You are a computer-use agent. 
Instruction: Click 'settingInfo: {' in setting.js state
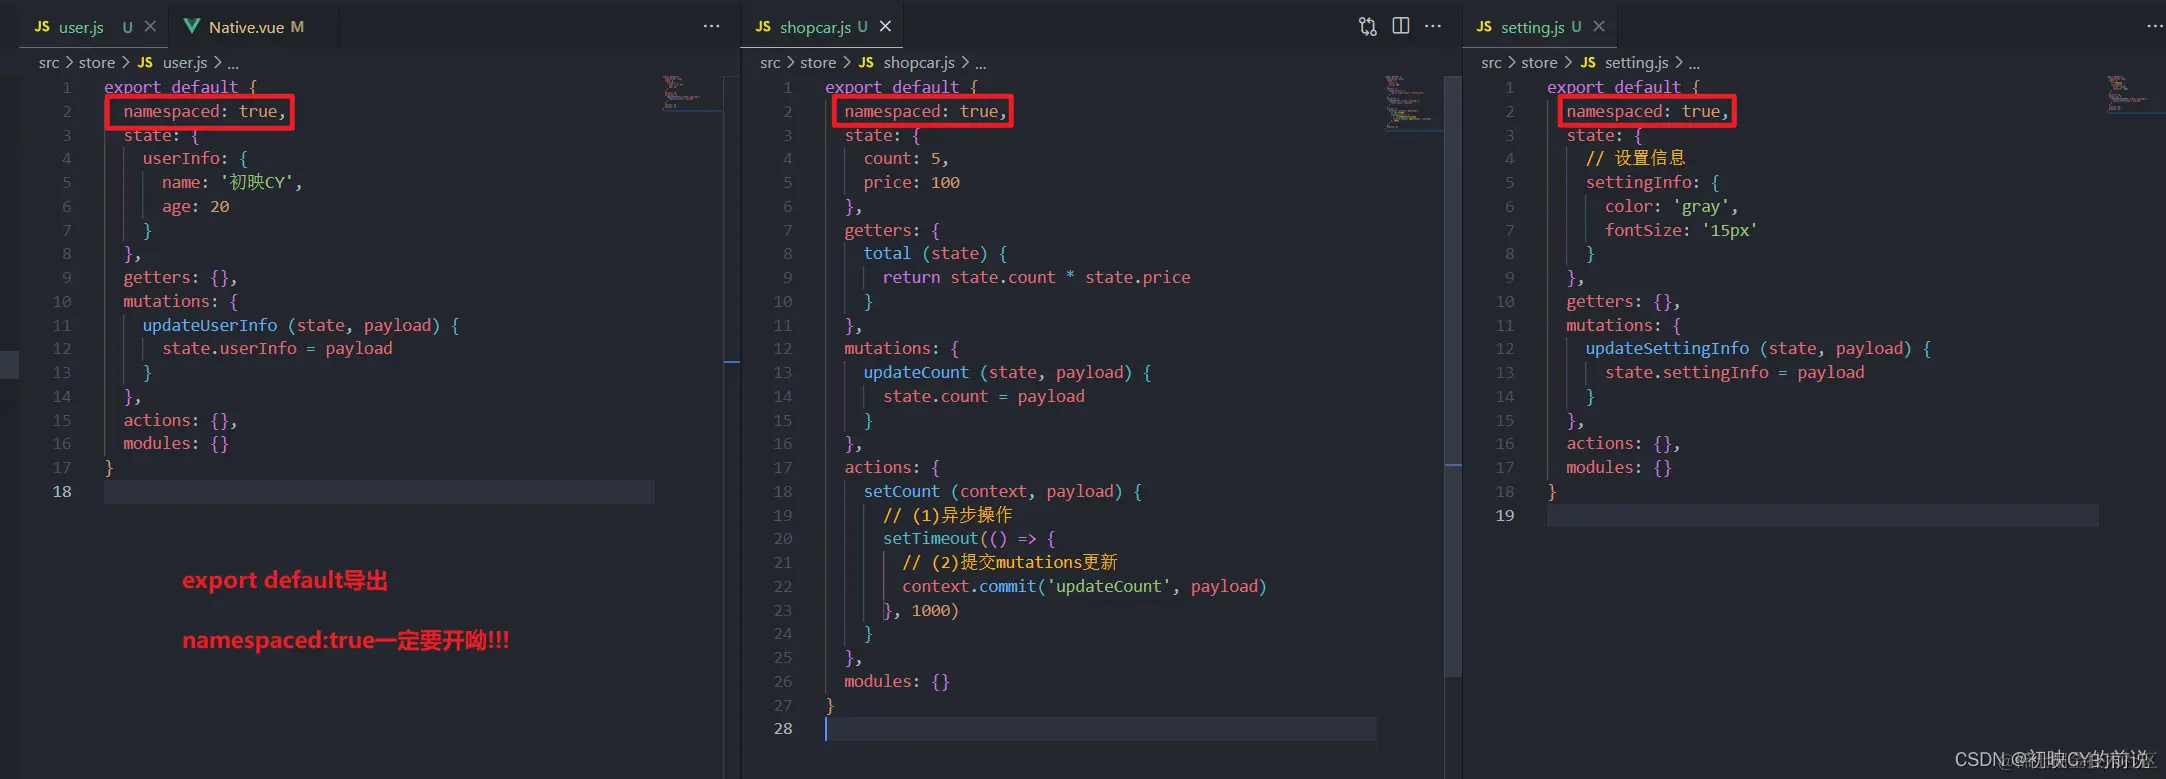click(1652, 182)
